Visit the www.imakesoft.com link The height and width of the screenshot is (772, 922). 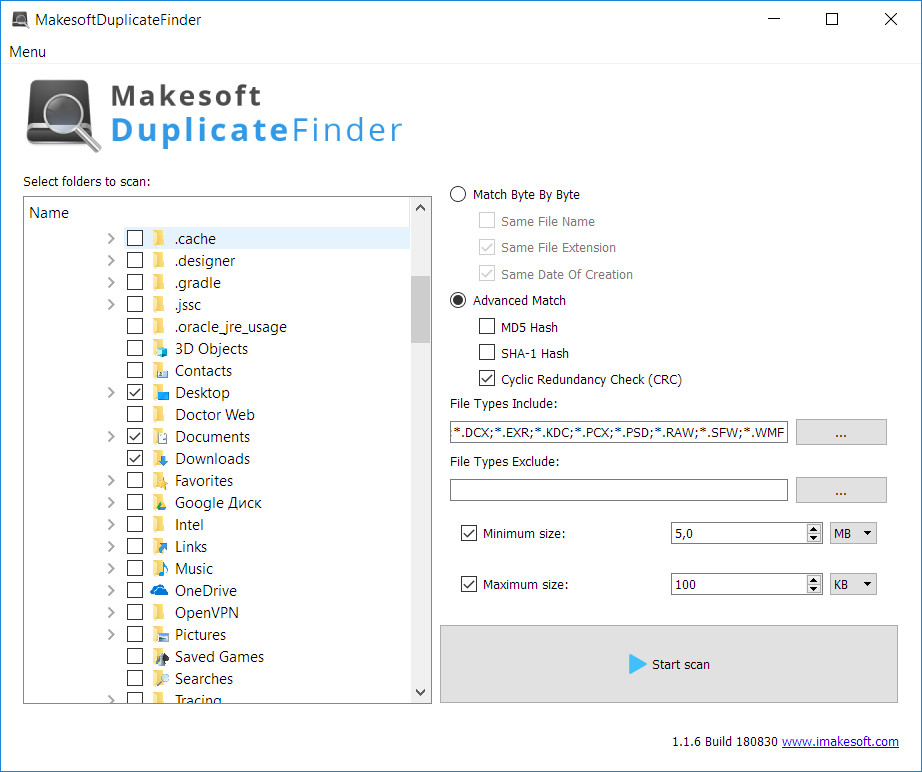(840, 741)
